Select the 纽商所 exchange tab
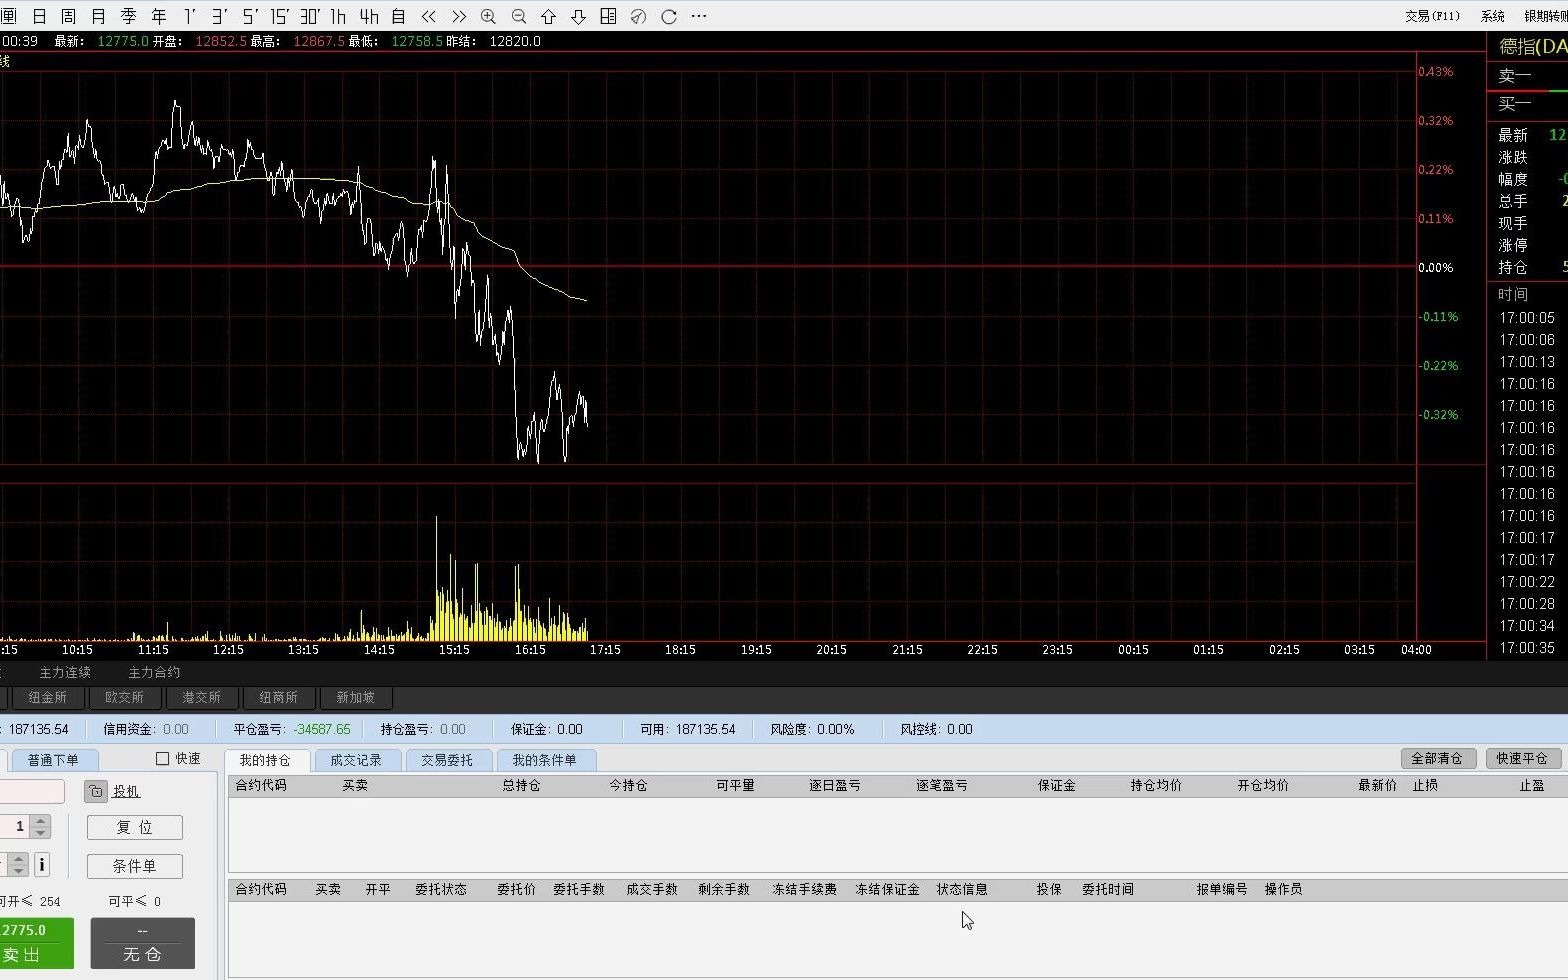The height and width of the screenshot is (980, 1568). [278, 697]
